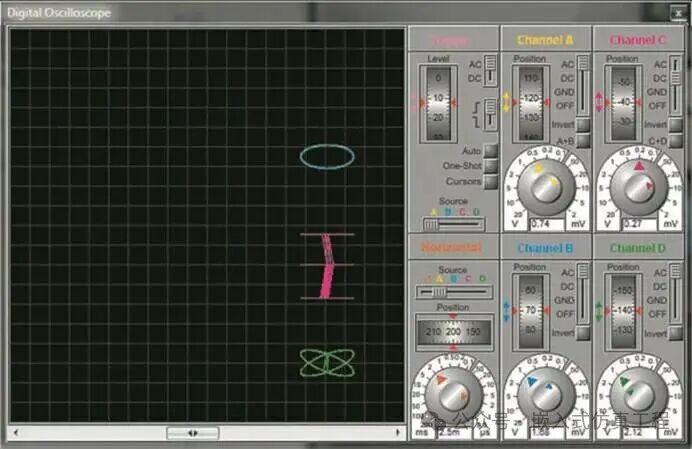This screenshot has width=692, height=449.
Task: Click Channel B value field showing 1.68
Action: tap(547, 432)
